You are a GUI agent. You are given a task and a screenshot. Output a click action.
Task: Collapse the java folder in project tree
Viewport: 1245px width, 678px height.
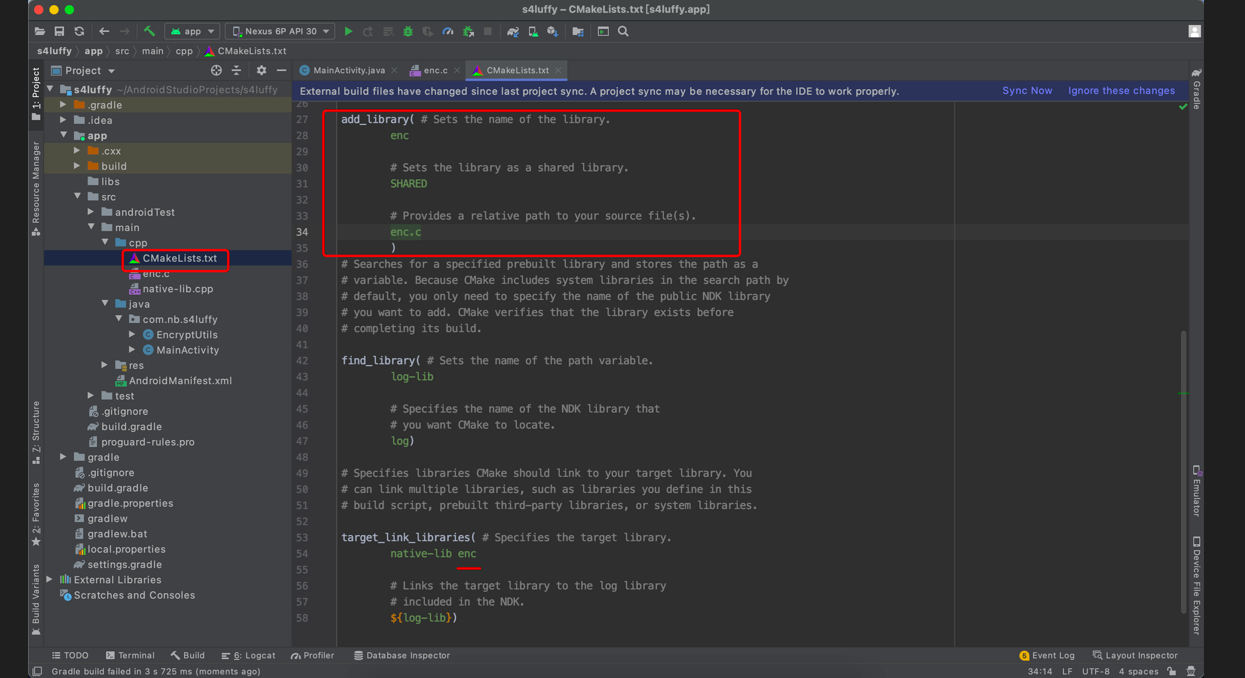(105, 304)
